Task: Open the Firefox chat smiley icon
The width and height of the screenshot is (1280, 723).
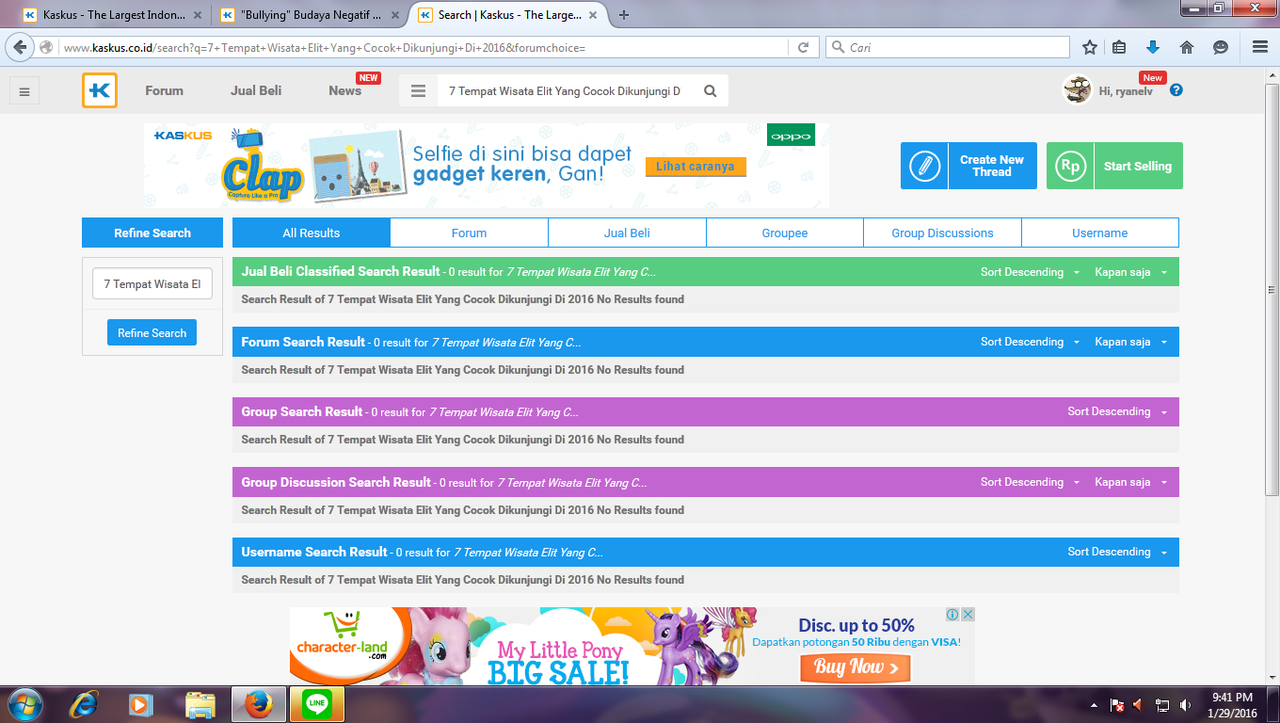Action: (x=1220, y=47)
